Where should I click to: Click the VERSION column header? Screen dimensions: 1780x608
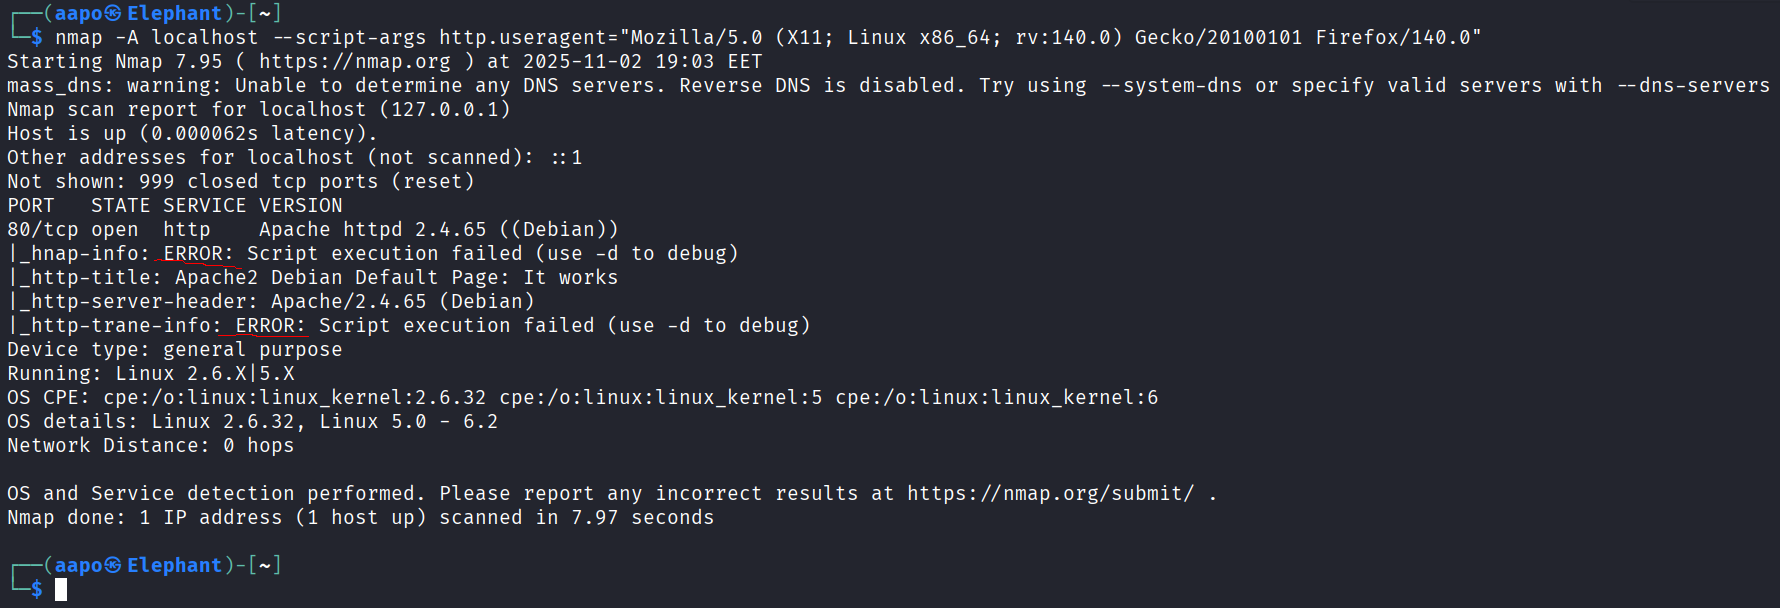click(x=300, y=206)
